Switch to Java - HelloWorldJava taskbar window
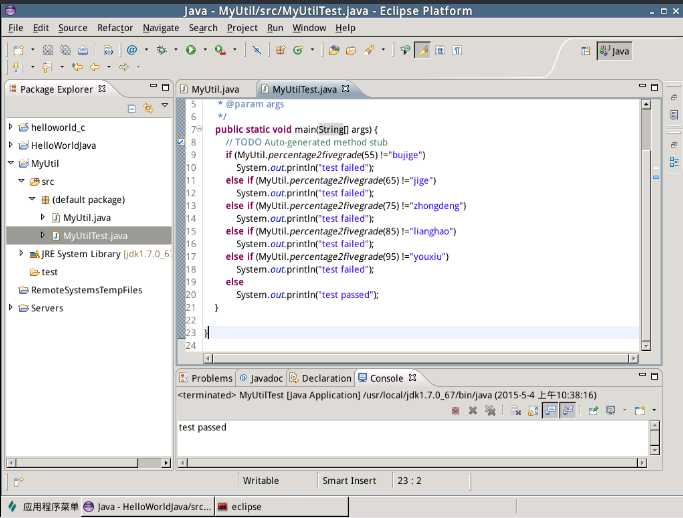 148,507
